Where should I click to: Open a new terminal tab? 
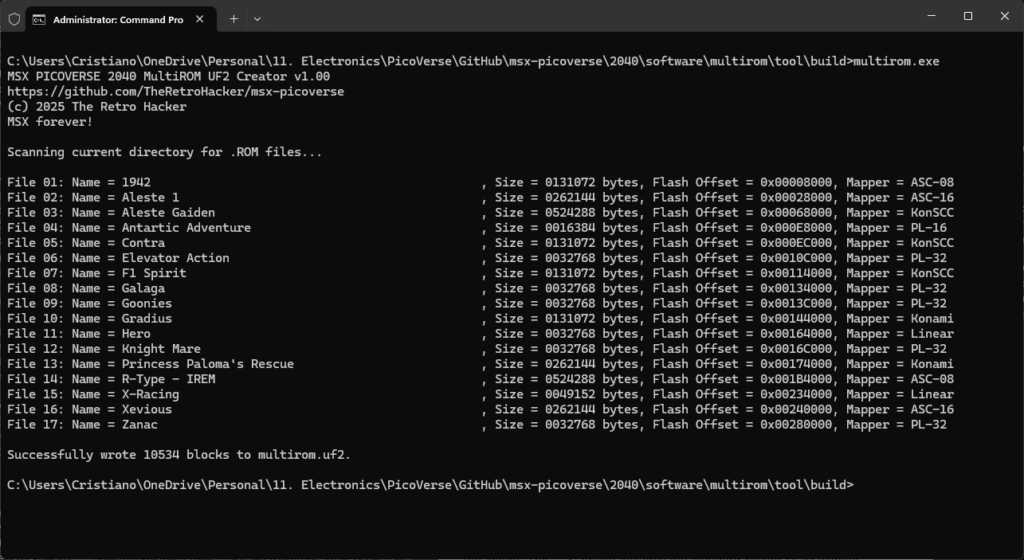[x=234, y=19]
